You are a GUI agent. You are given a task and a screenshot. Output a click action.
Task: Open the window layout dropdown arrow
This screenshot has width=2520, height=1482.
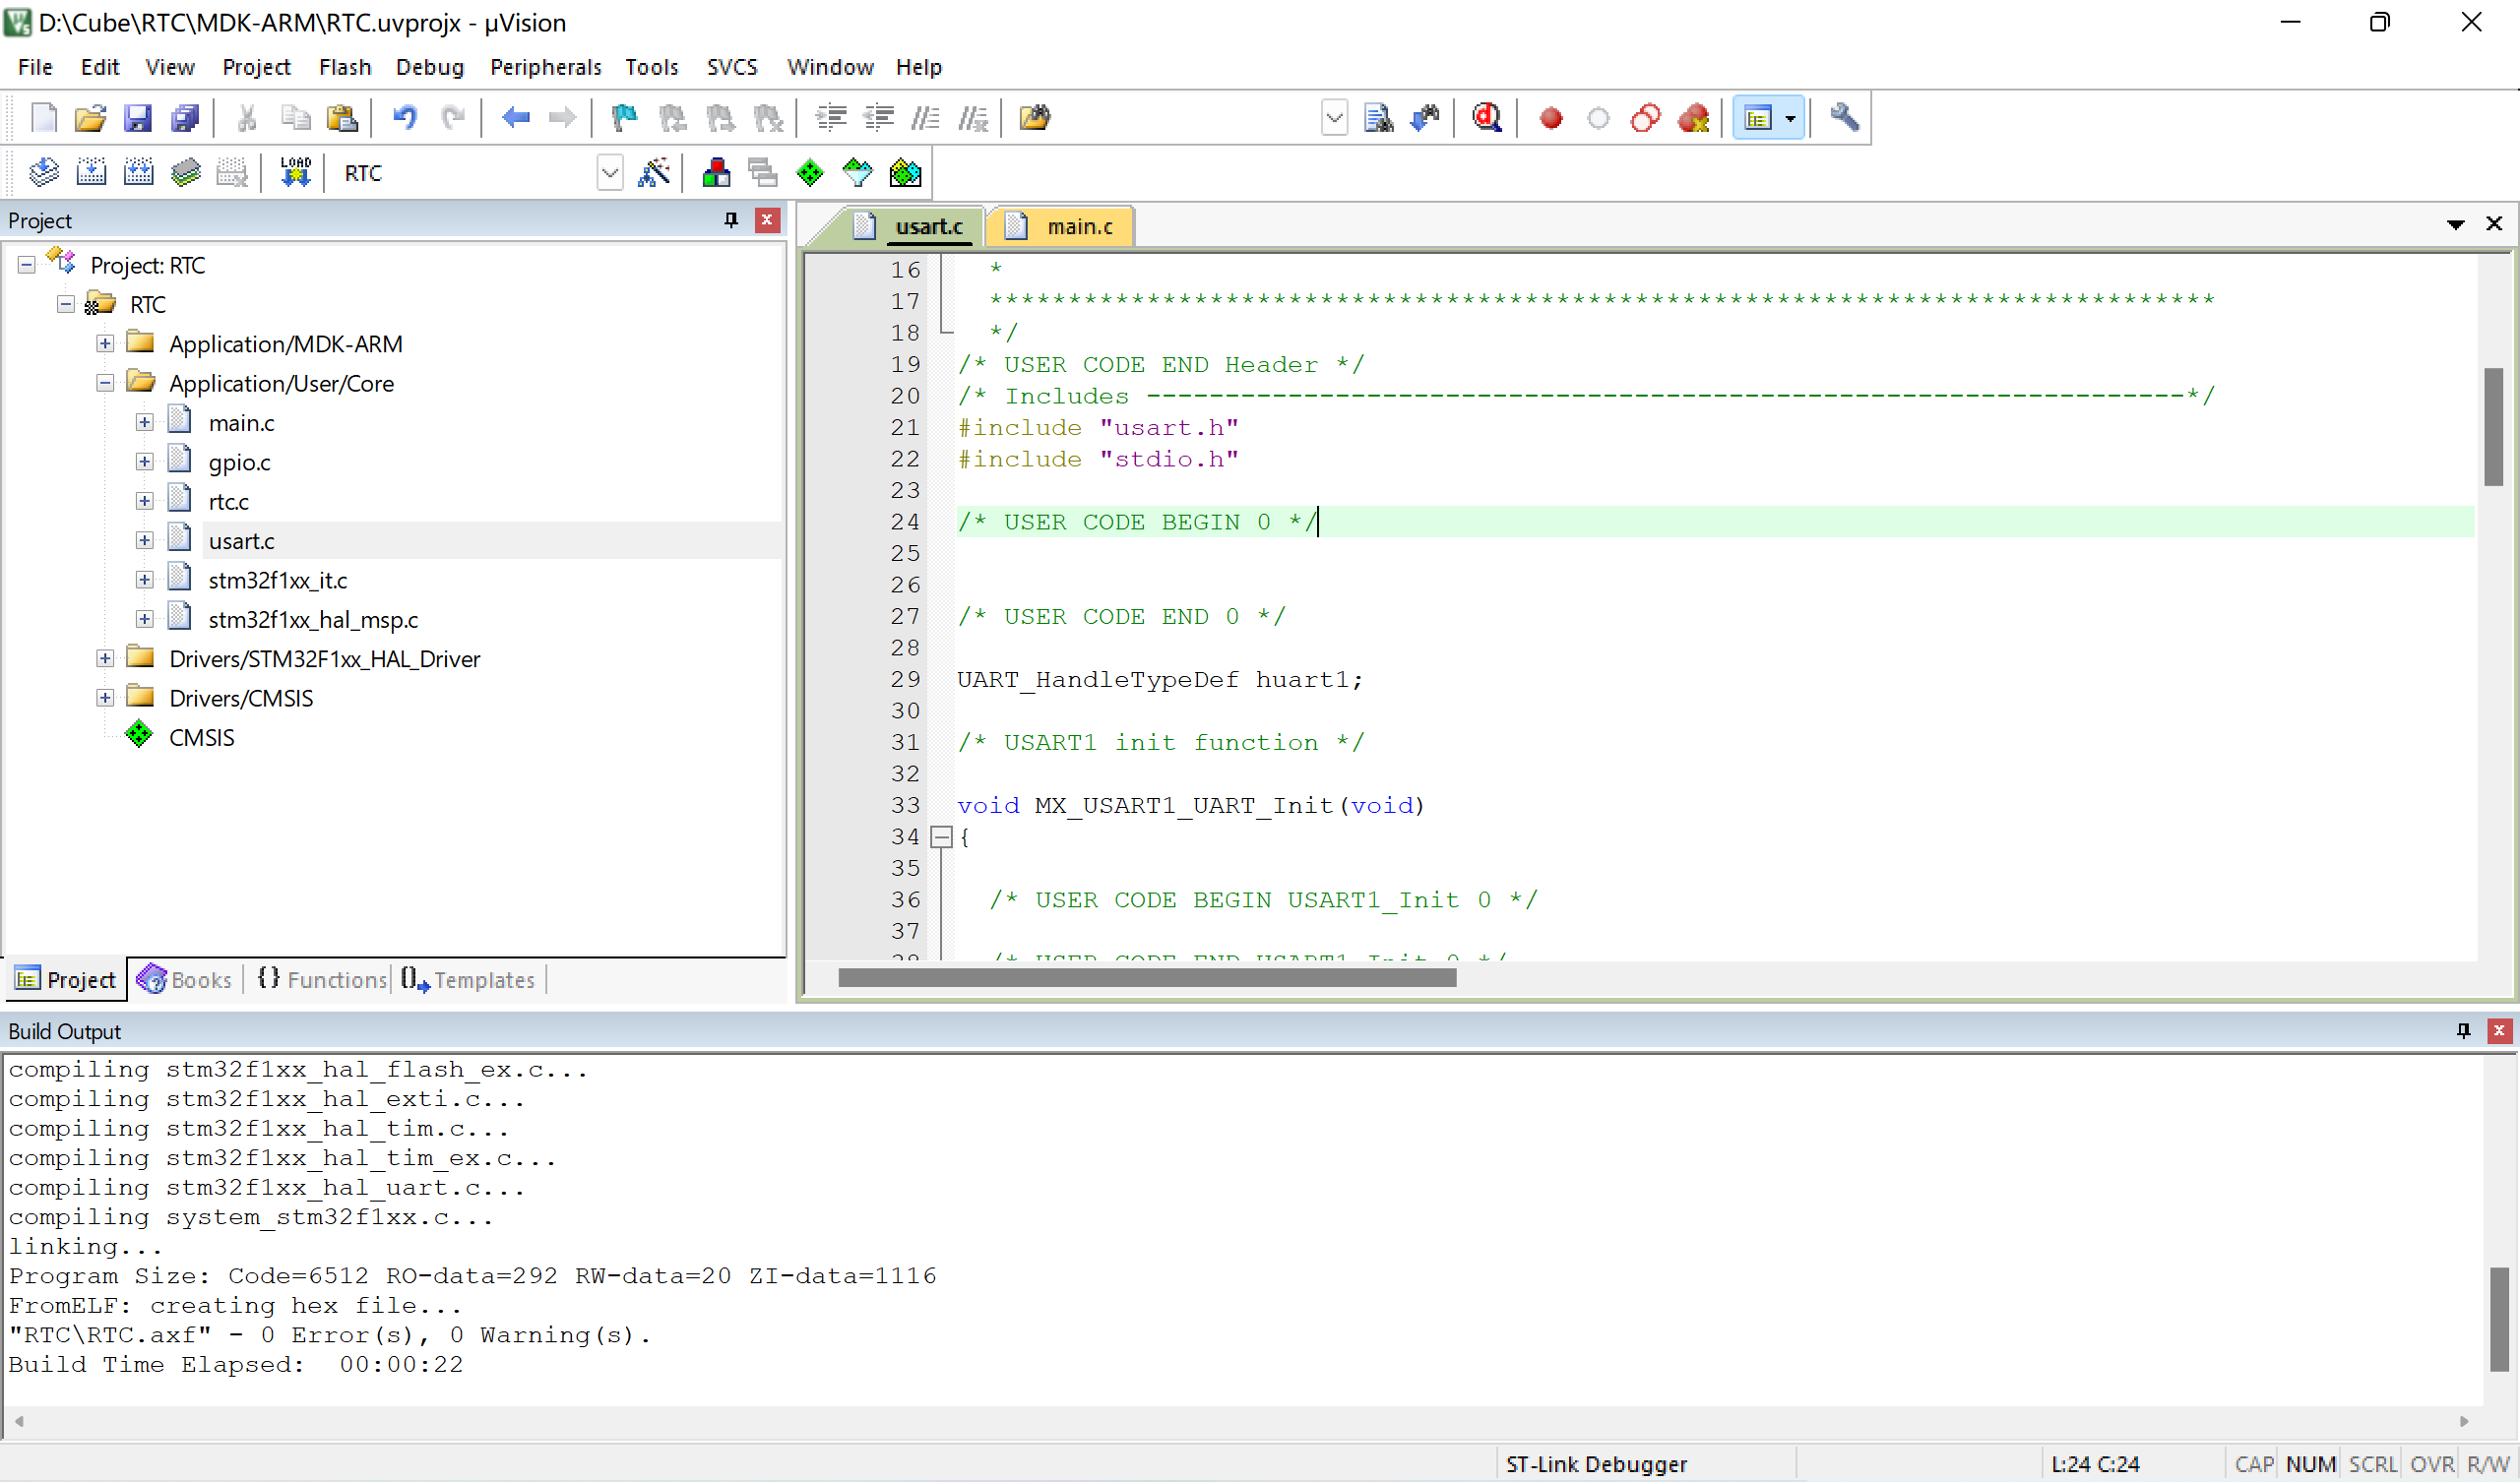click(1790, 118)
